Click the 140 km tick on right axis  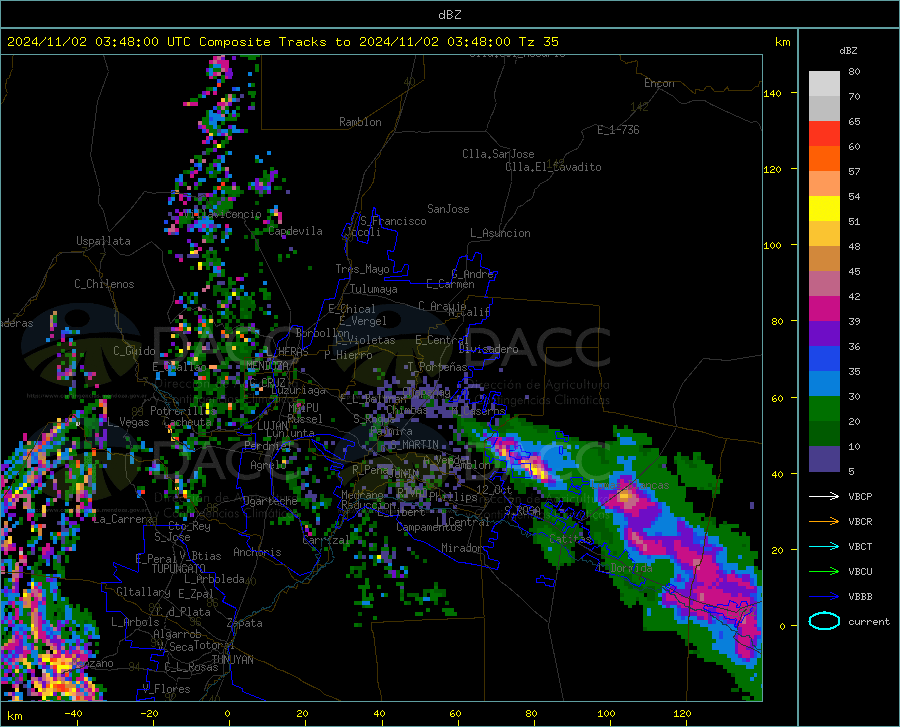[772, 93]
